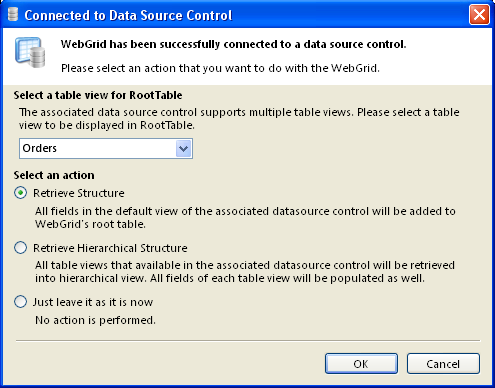Click the database icon in title bar
Viewport: 495px width, 388px height.
point(13,15)
